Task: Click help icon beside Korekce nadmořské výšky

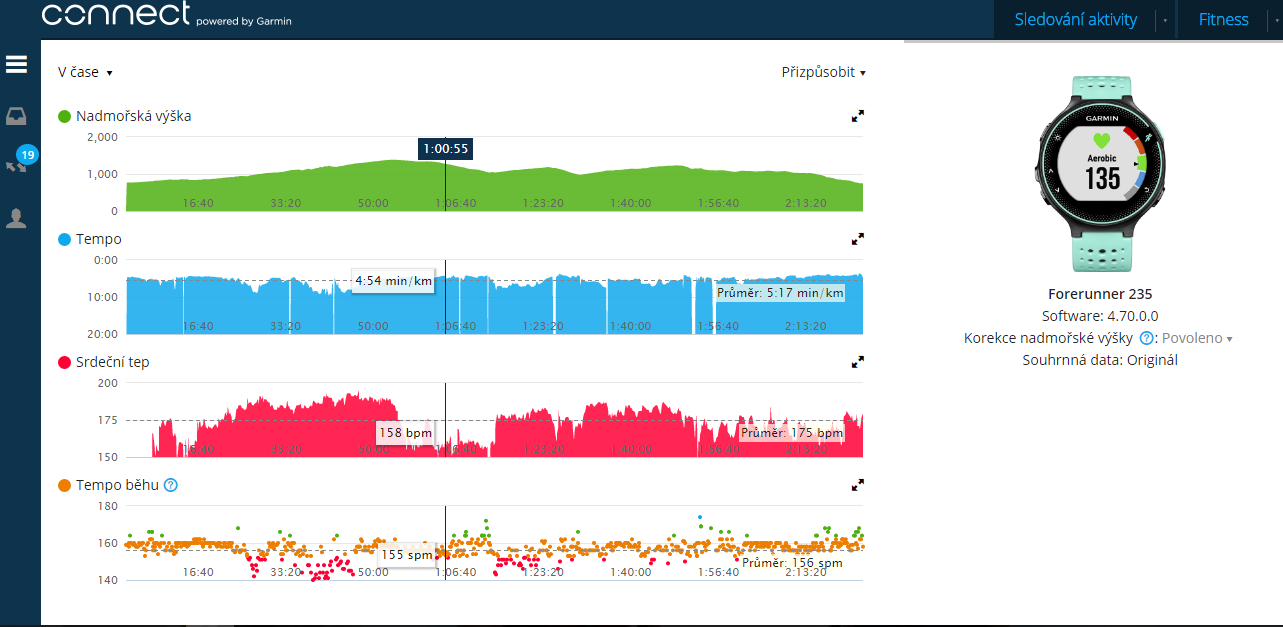Action: pyautogui.click(x=1146, y=338)
